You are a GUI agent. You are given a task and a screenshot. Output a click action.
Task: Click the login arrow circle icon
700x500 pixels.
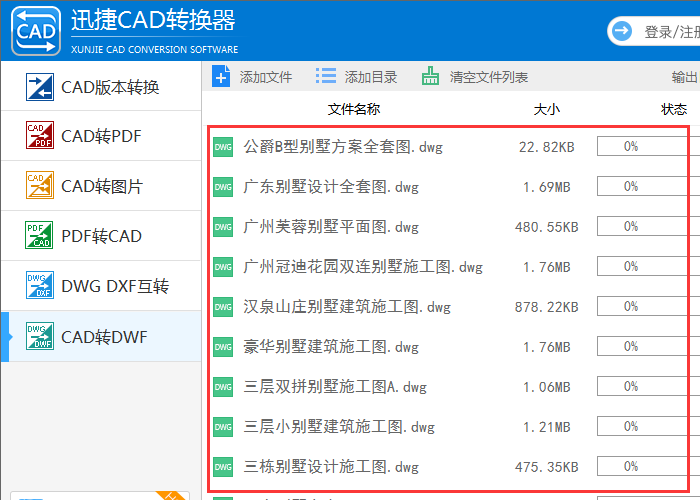tap(621, 31)
